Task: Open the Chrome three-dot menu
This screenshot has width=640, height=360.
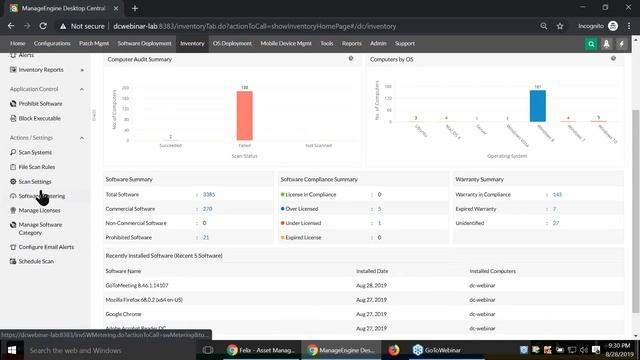Action: pyautogui.click(x=629, y=26)
